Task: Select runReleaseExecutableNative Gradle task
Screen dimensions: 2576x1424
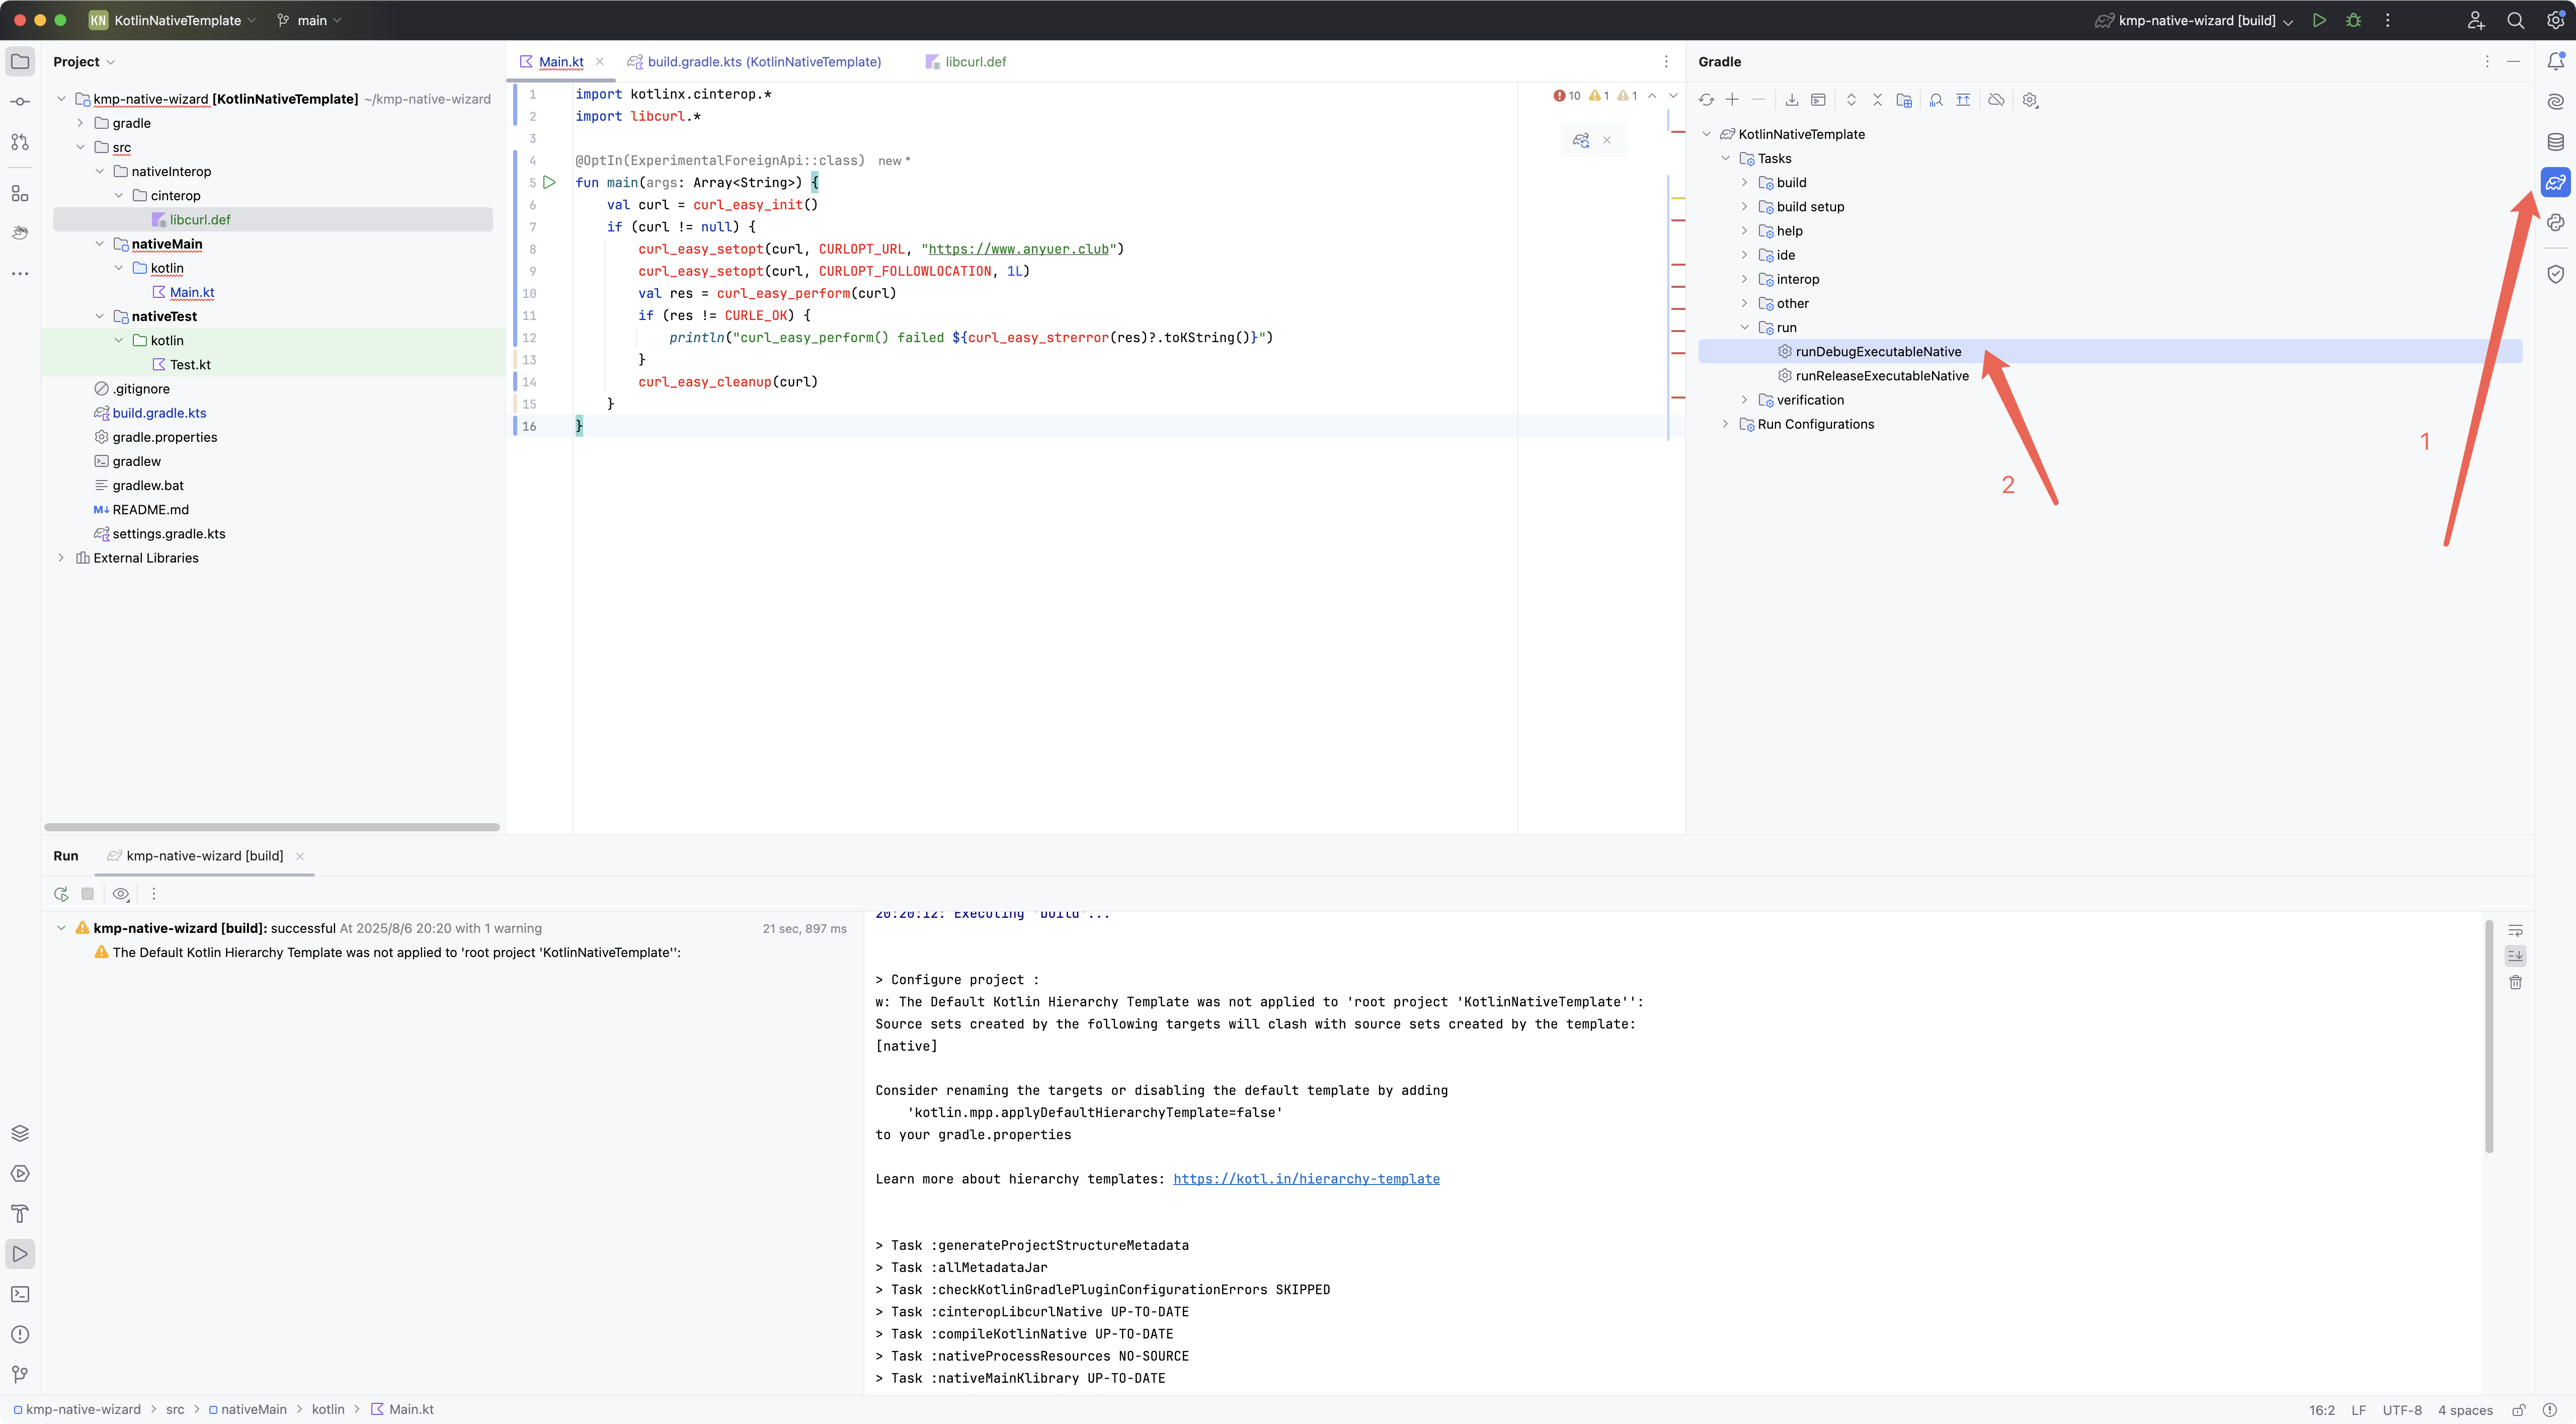Action: coord(1881,376)
